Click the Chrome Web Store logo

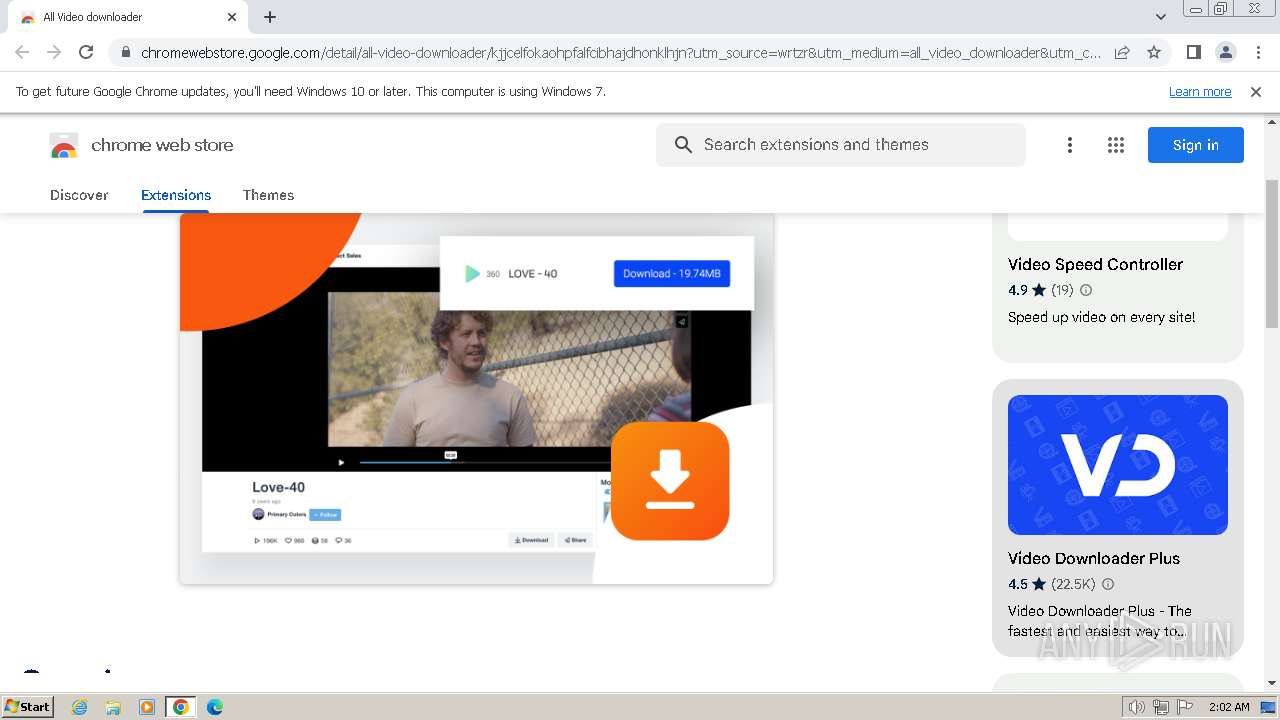tap(64, 146)
